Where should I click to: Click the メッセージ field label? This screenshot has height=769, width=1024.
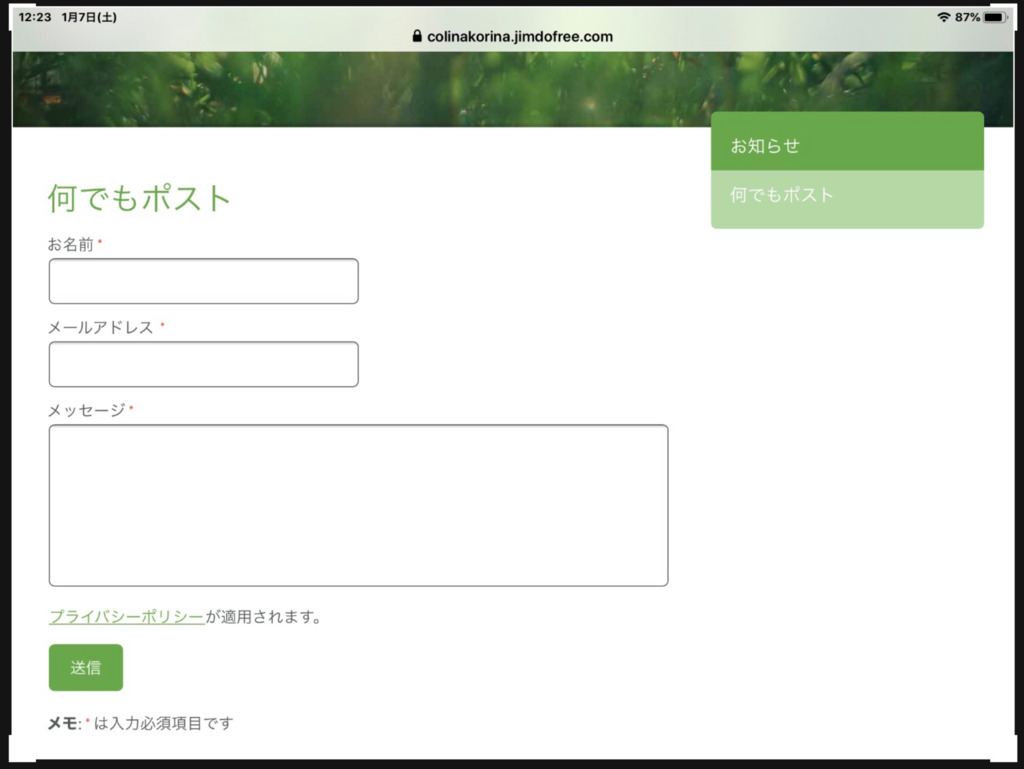[86, 410]
